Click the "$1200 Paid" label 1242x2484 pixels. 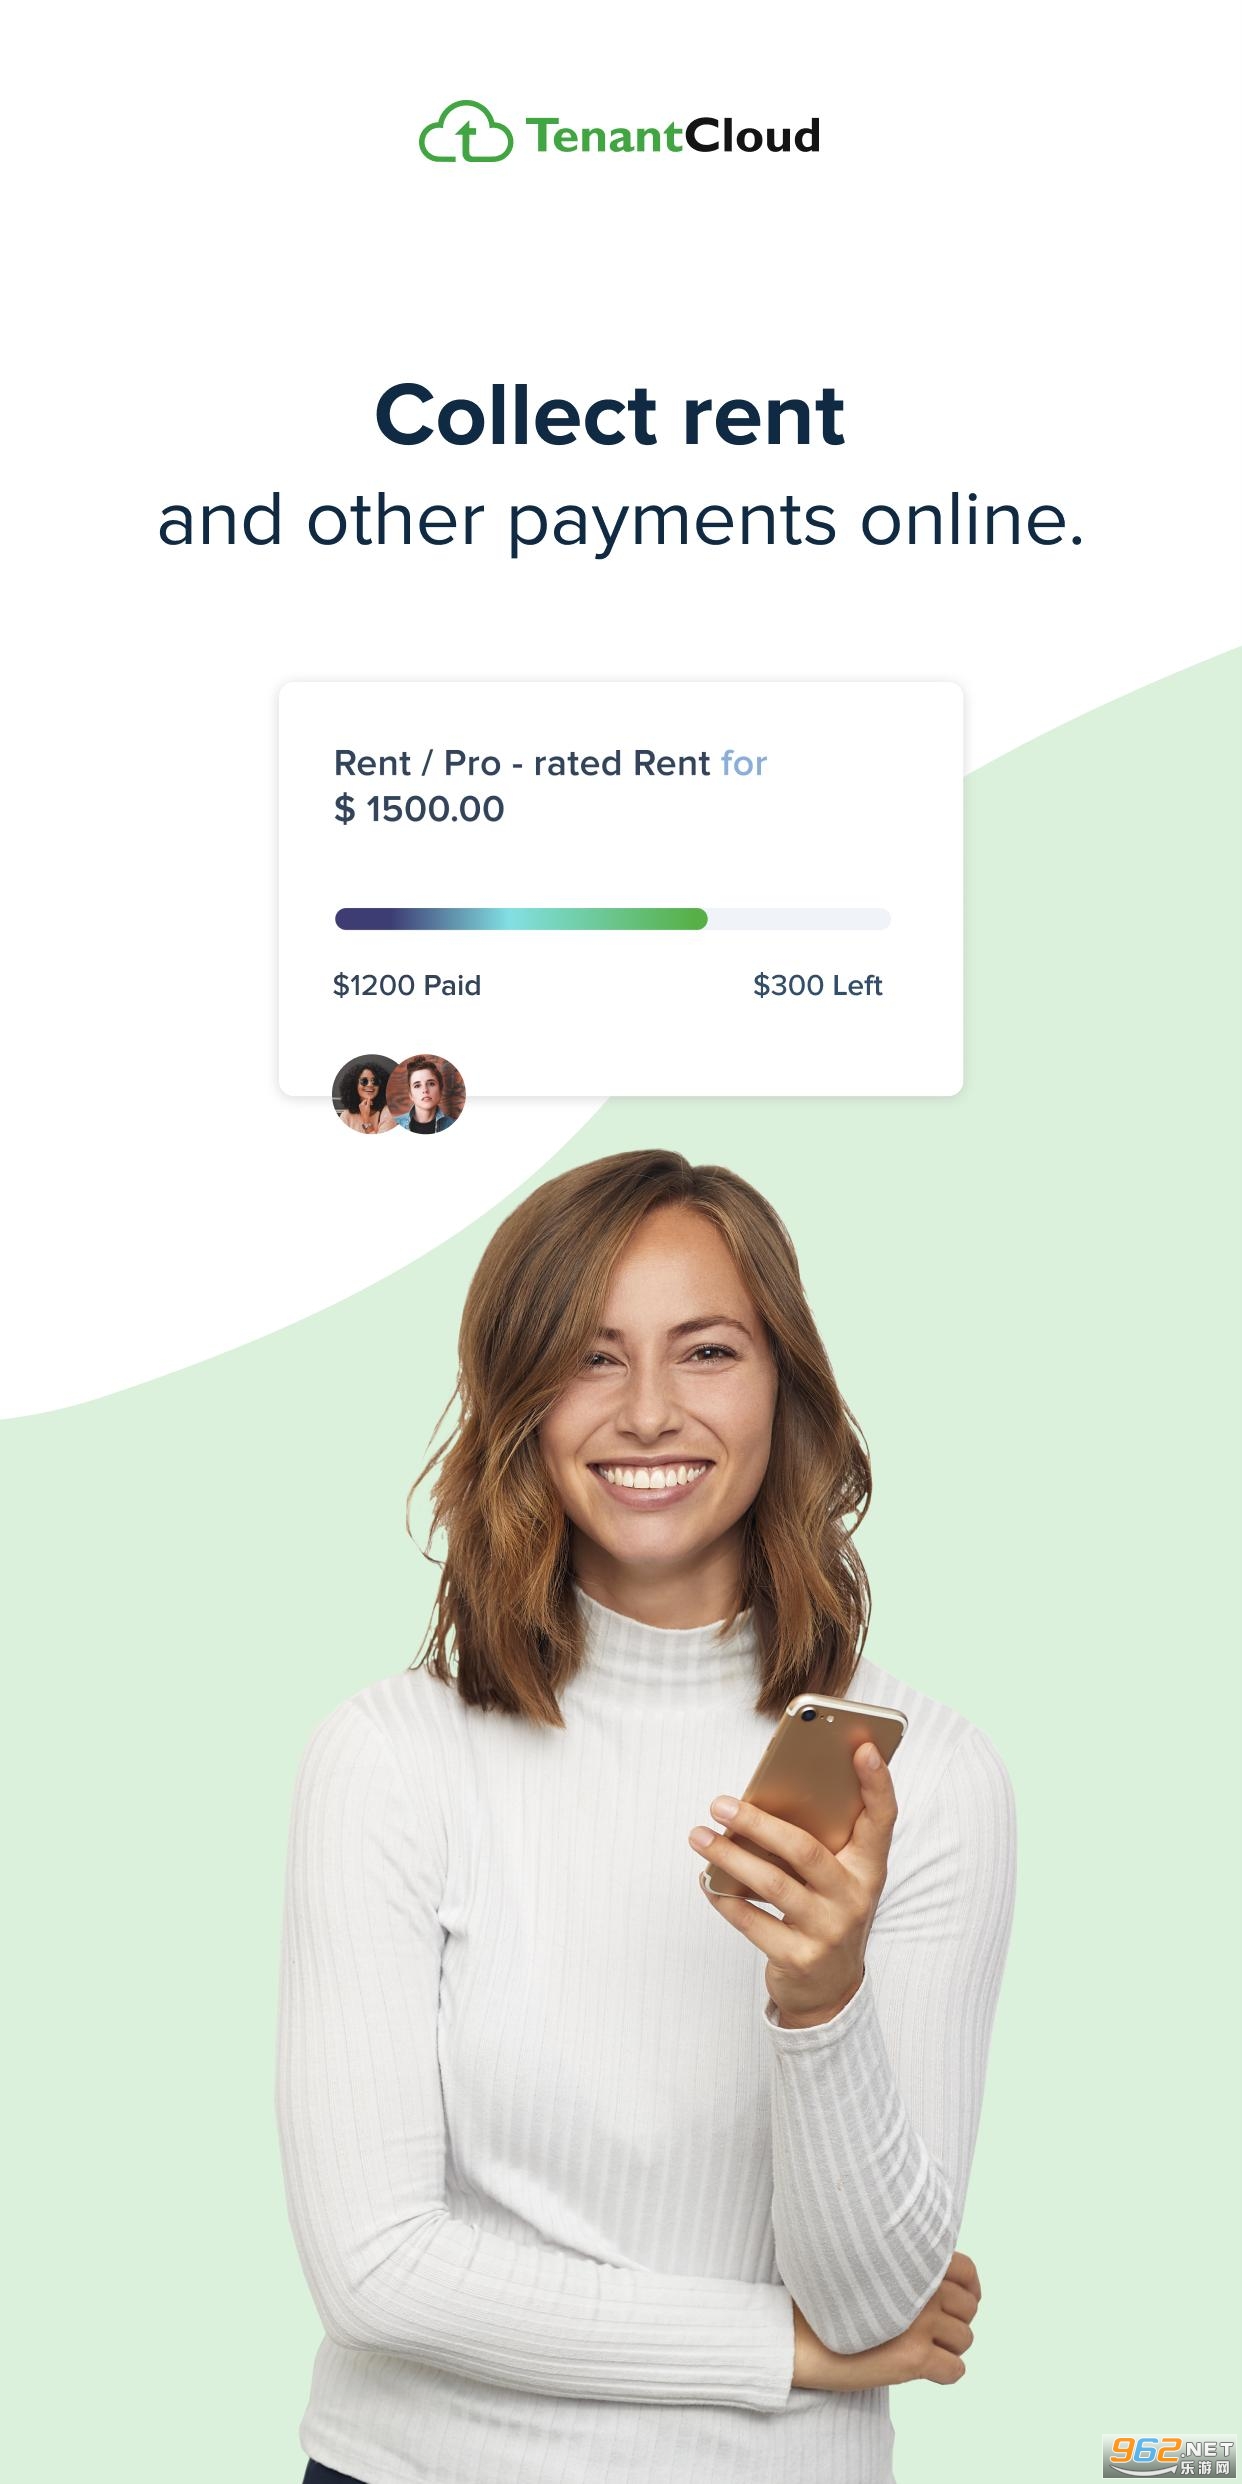[407, 985]
